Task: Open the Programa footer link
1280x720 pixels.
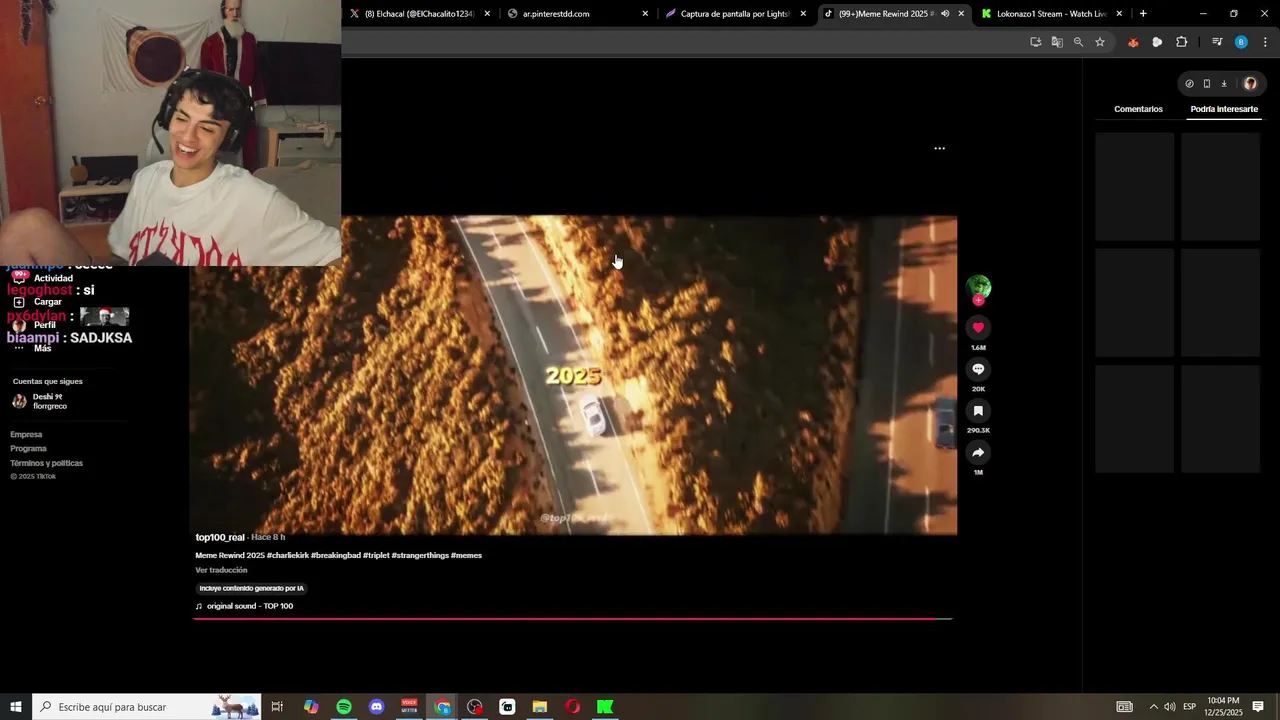Action: pos(28,448)
